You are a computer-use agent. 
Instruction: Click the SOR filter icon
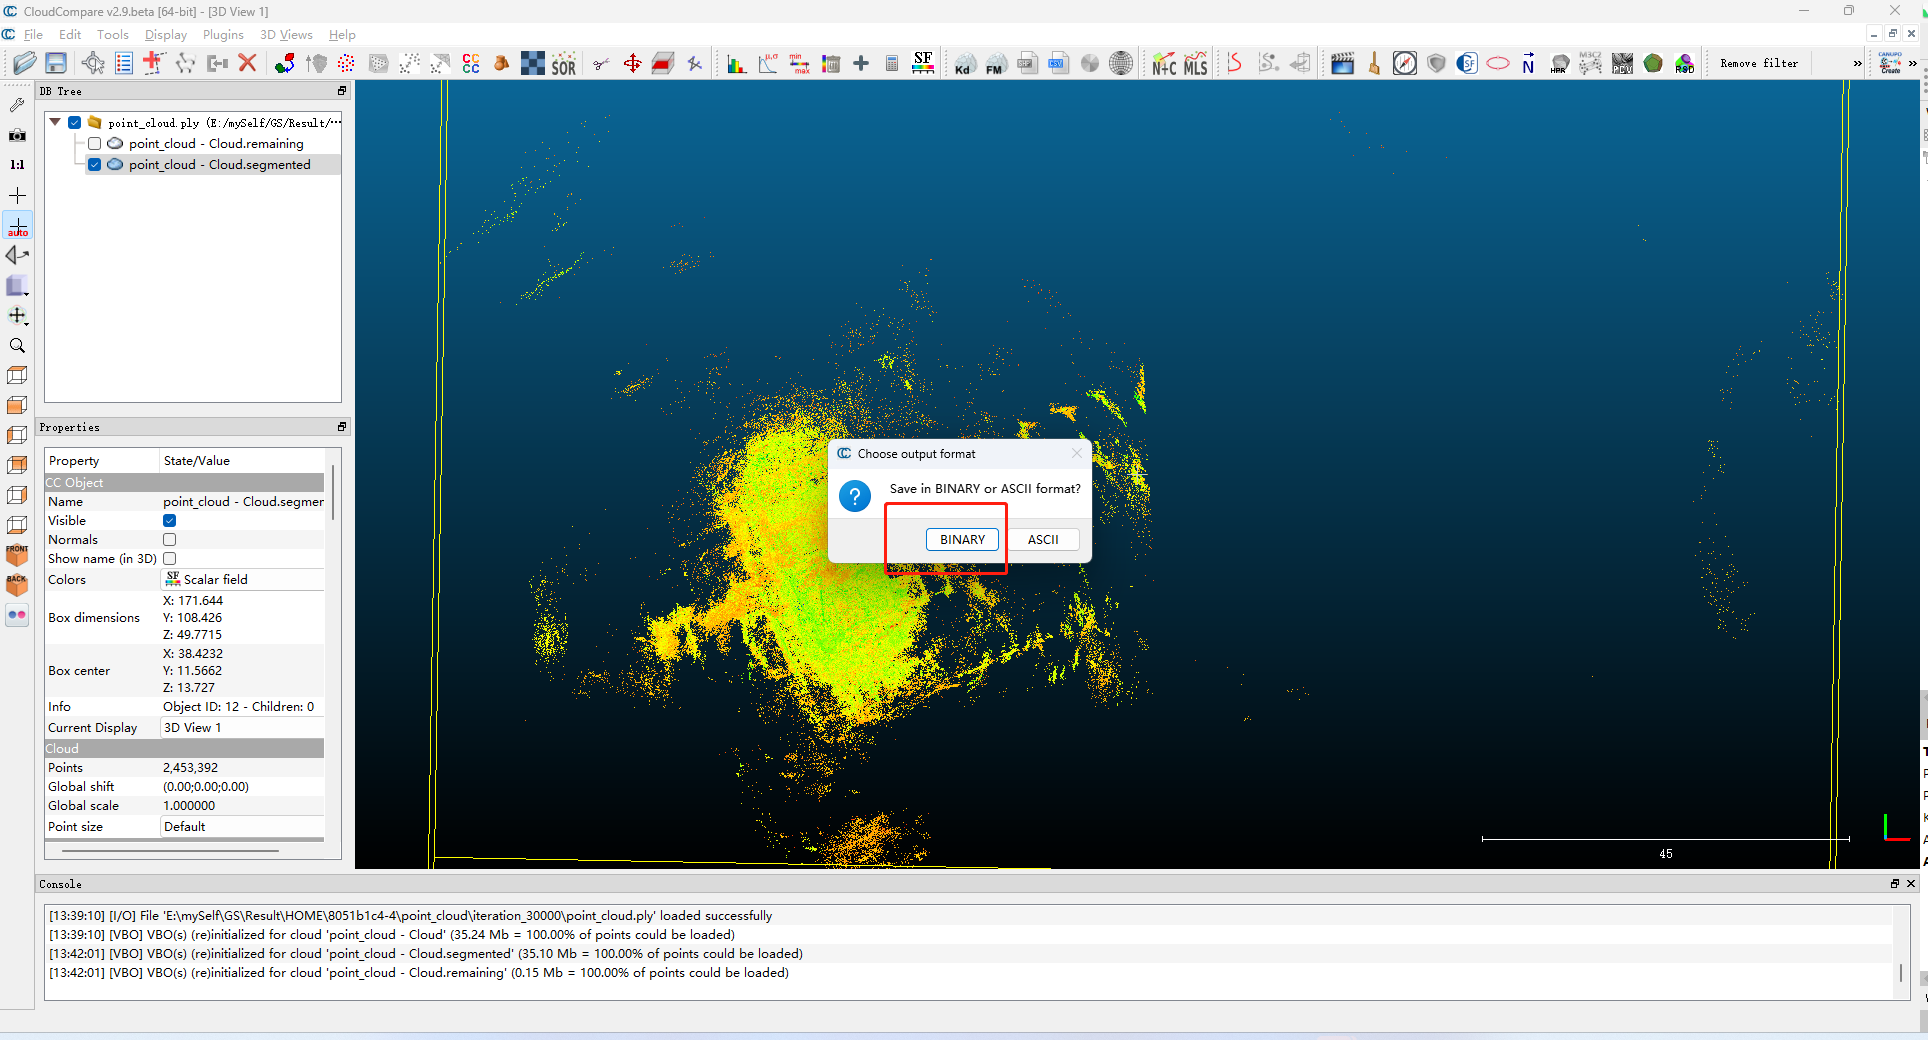564,64
